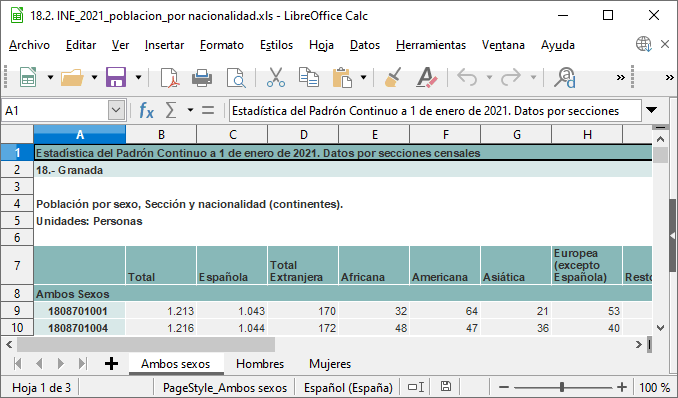Click the Name Box showing A1
Screen dimensions: 678x398
click(55, 111)
